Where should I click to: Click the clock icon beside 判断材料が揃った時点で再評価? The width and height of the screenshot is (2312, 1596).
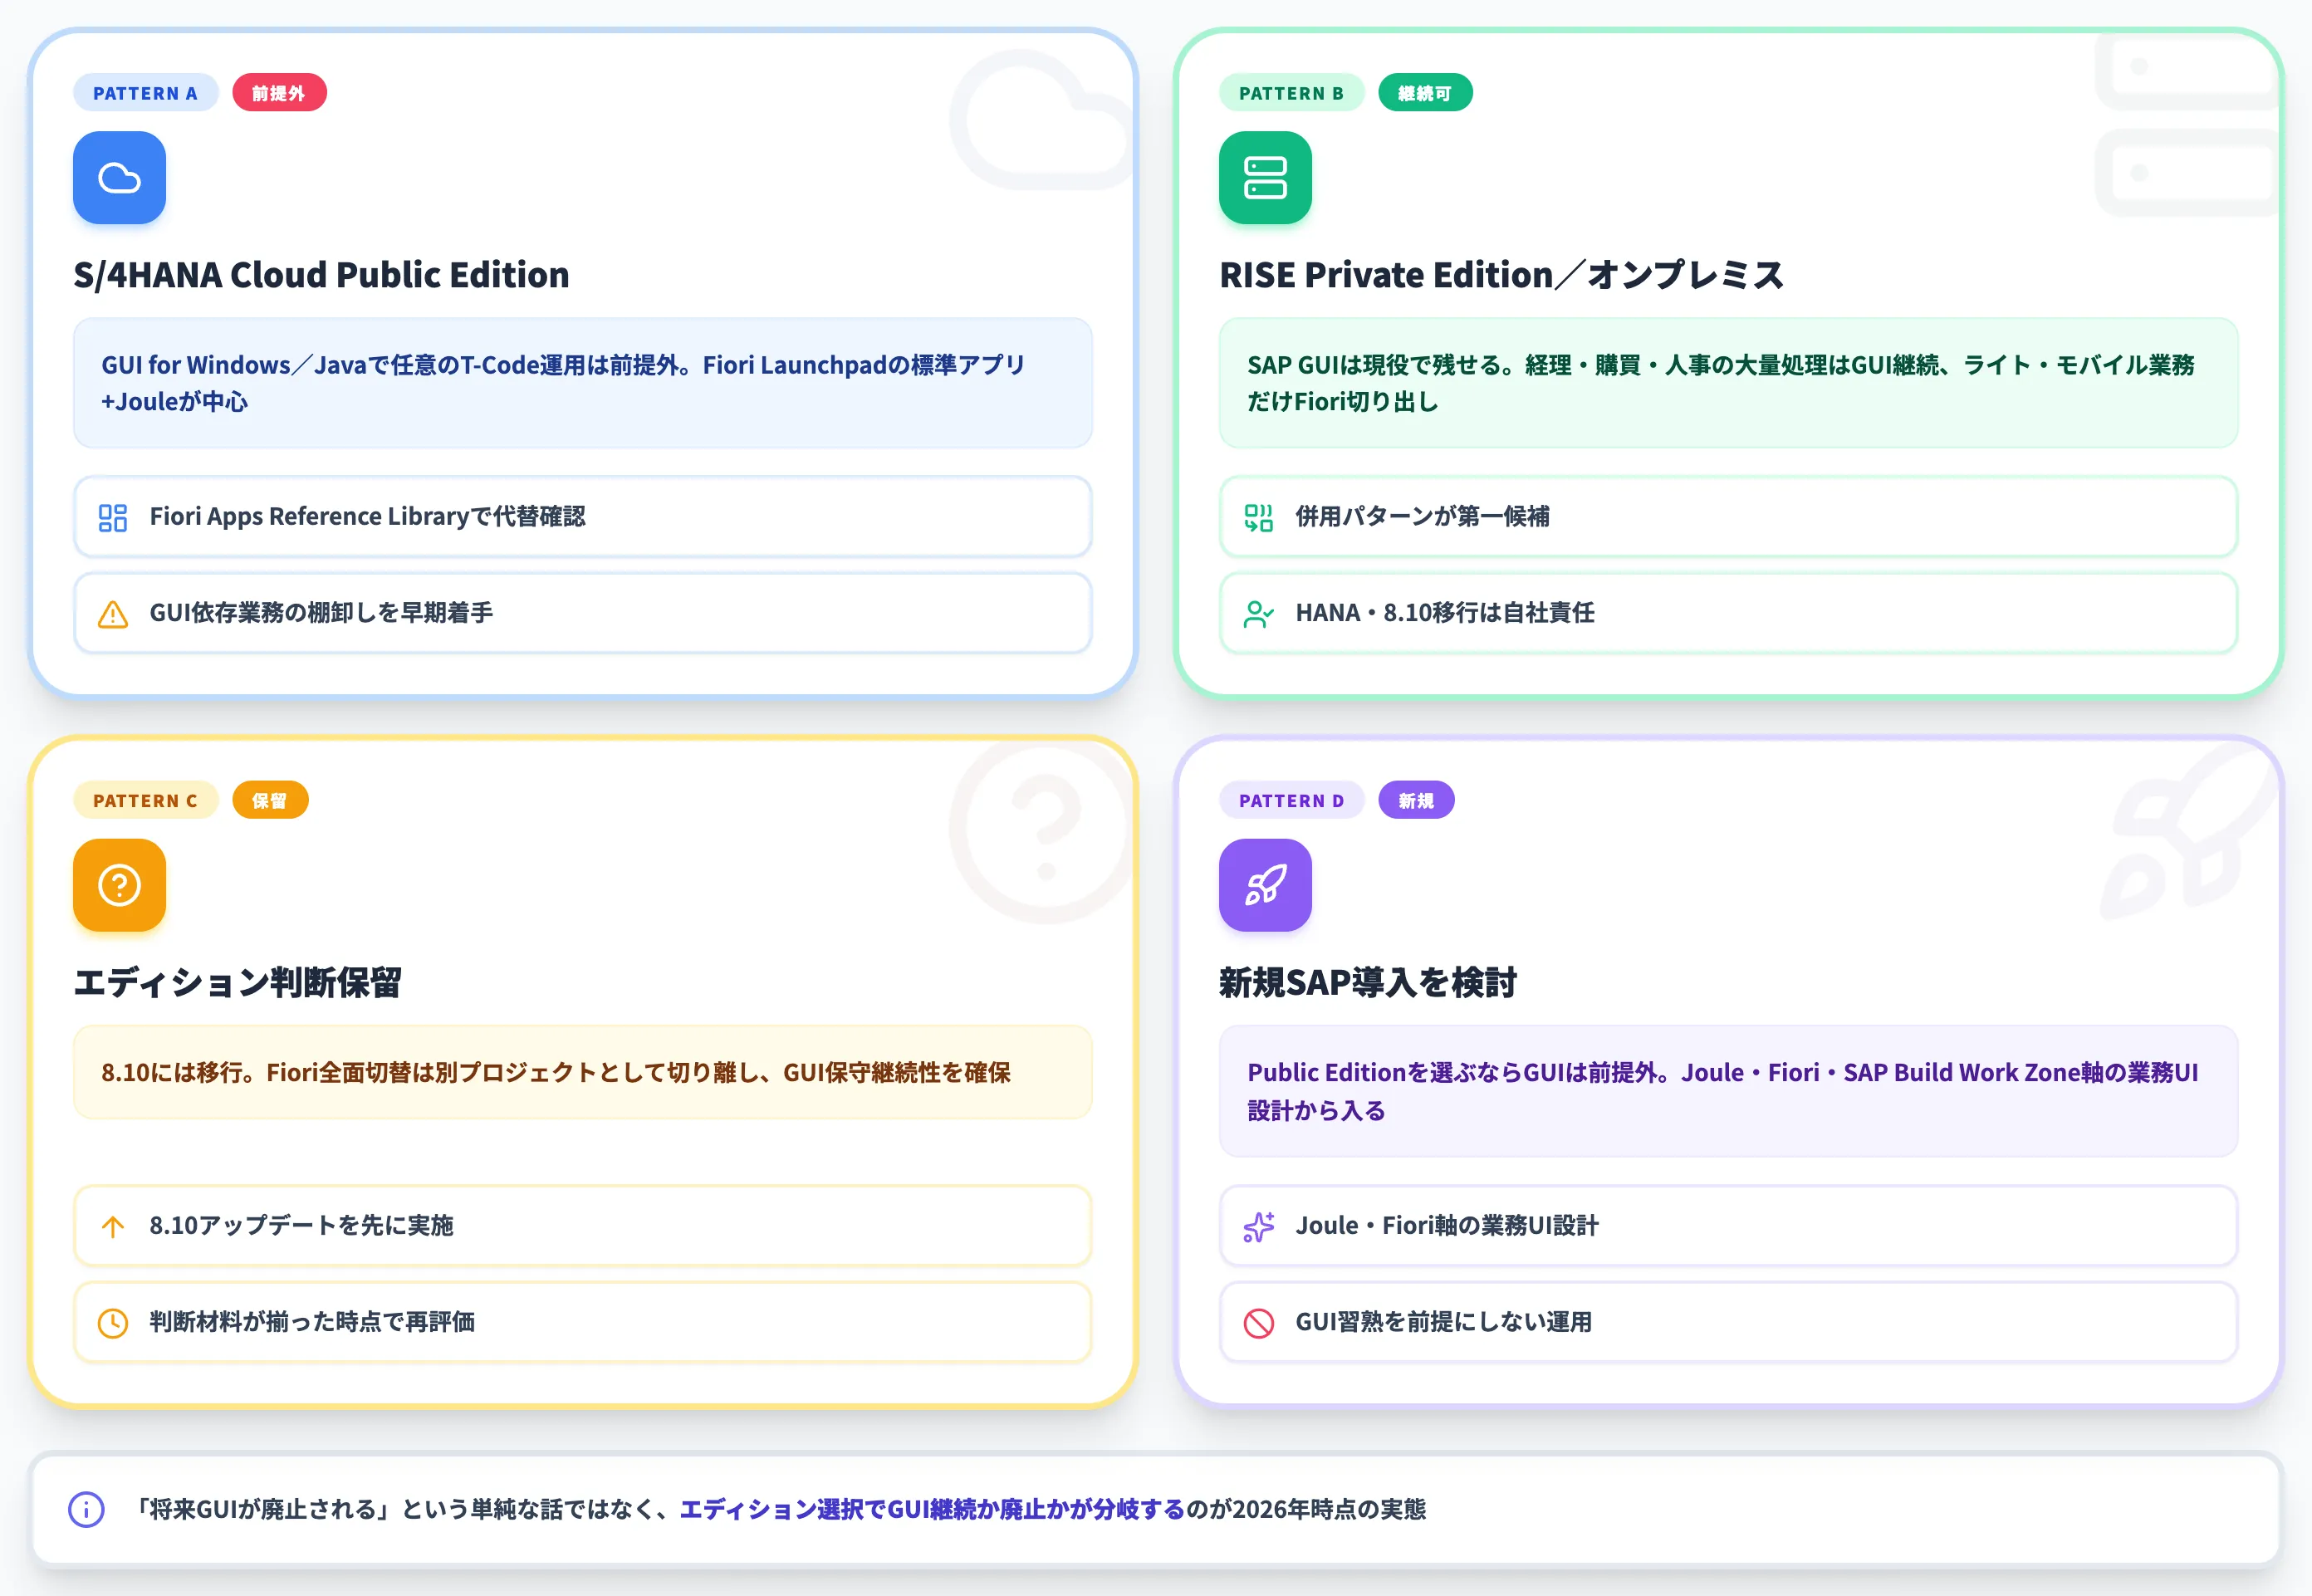point(113,1322)
